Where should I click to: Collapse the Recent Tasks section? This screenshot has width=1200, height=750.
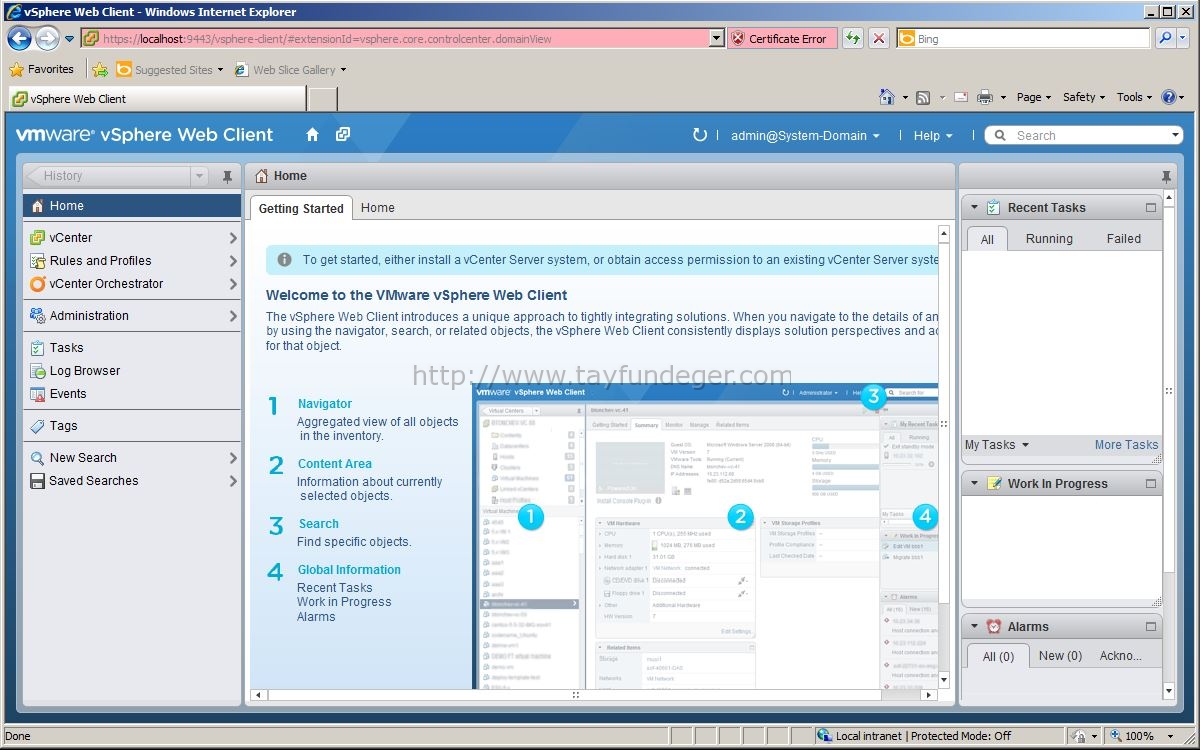(975, 208)
